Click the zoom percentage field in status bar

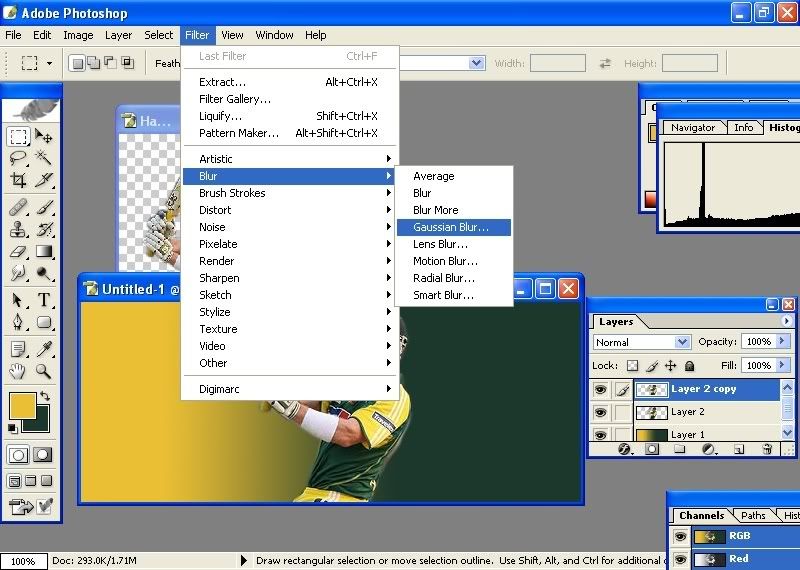[23, 561]
